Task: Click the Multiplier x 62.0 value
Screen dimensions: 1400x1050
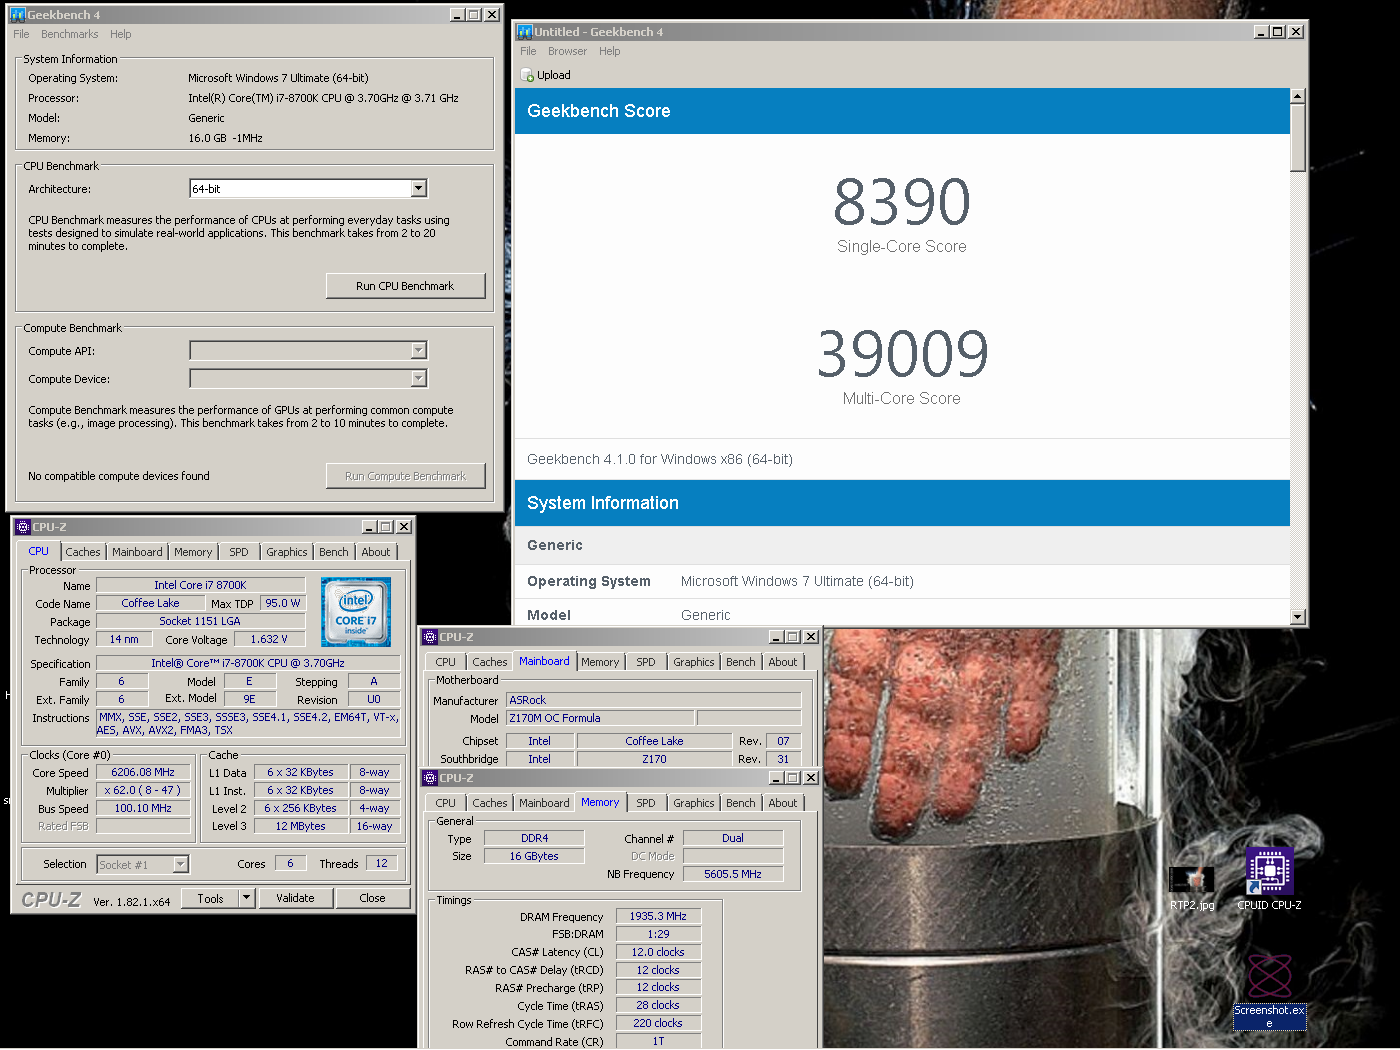Action: [x=143, y=790]
